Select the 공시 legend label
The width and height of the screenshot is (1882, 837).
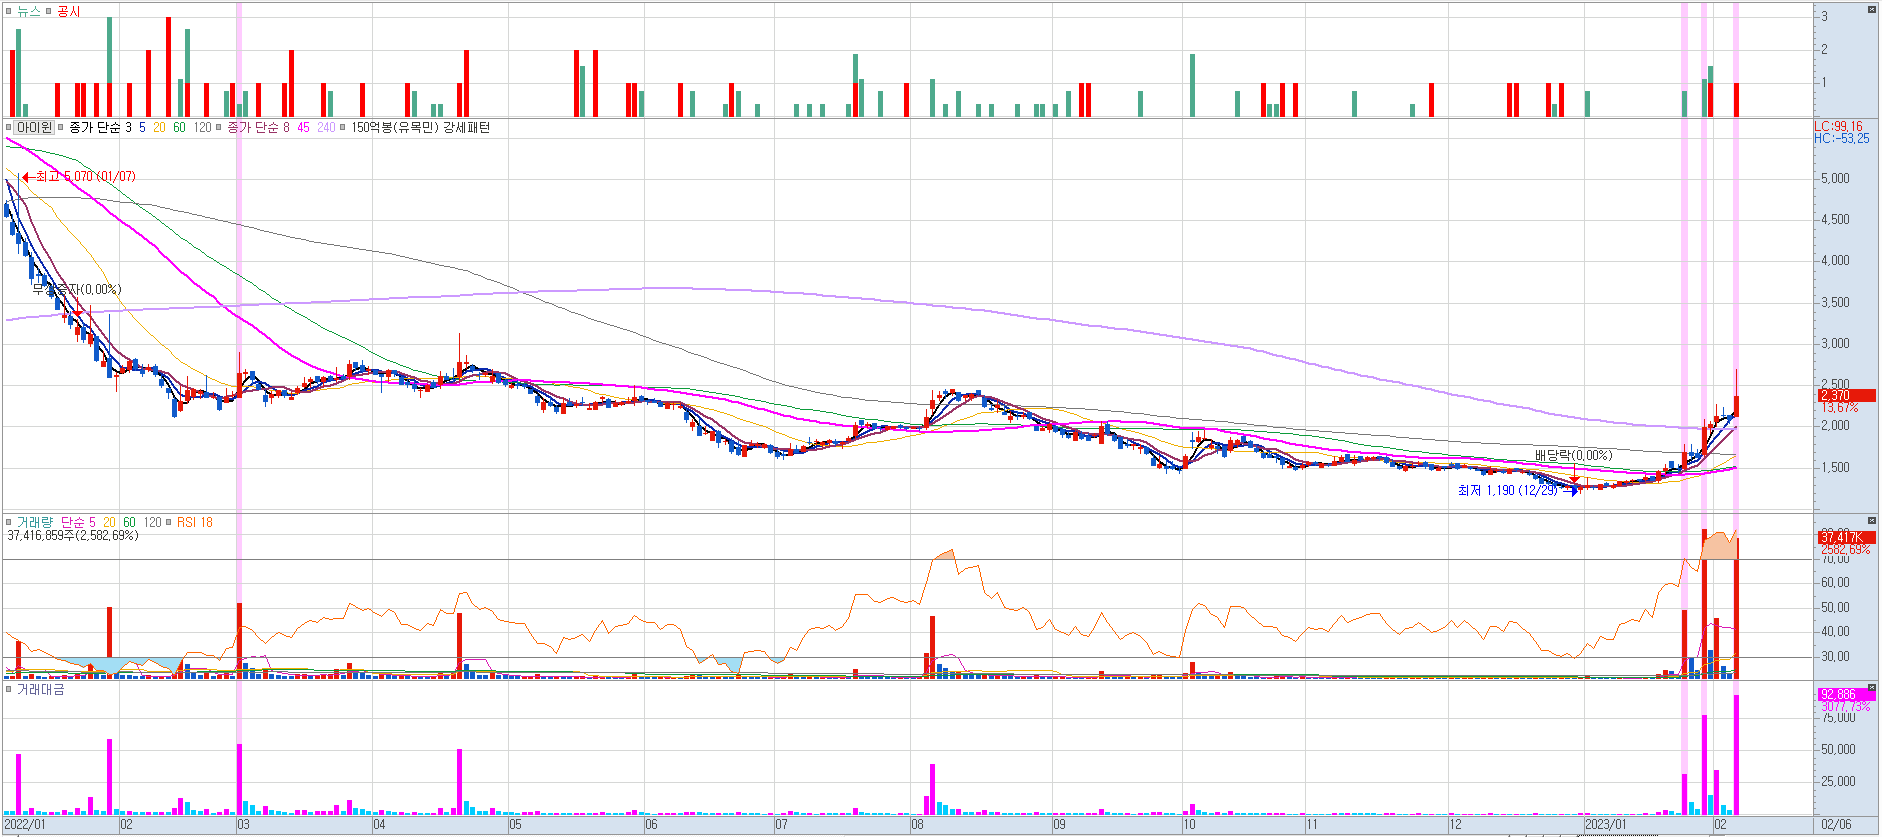pos(69,11)
